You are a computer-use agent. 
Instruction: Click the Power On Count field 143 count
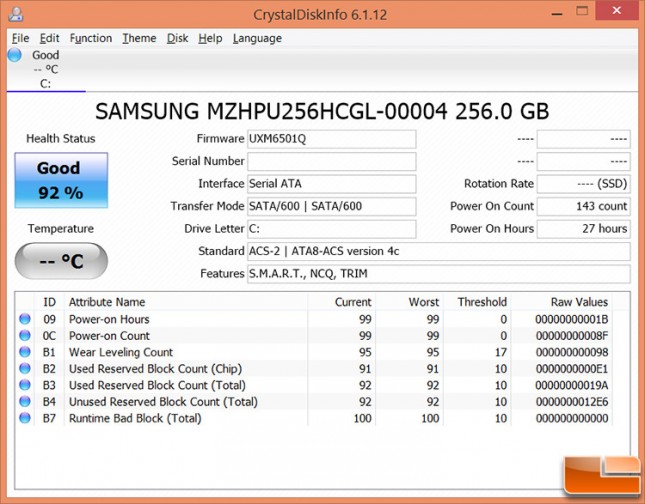(583, 206)
